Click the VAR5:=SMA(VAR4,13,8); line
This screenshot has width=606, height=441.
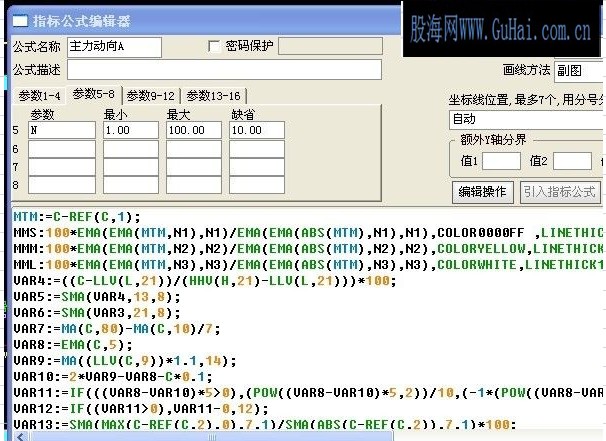tap(97, 297)
